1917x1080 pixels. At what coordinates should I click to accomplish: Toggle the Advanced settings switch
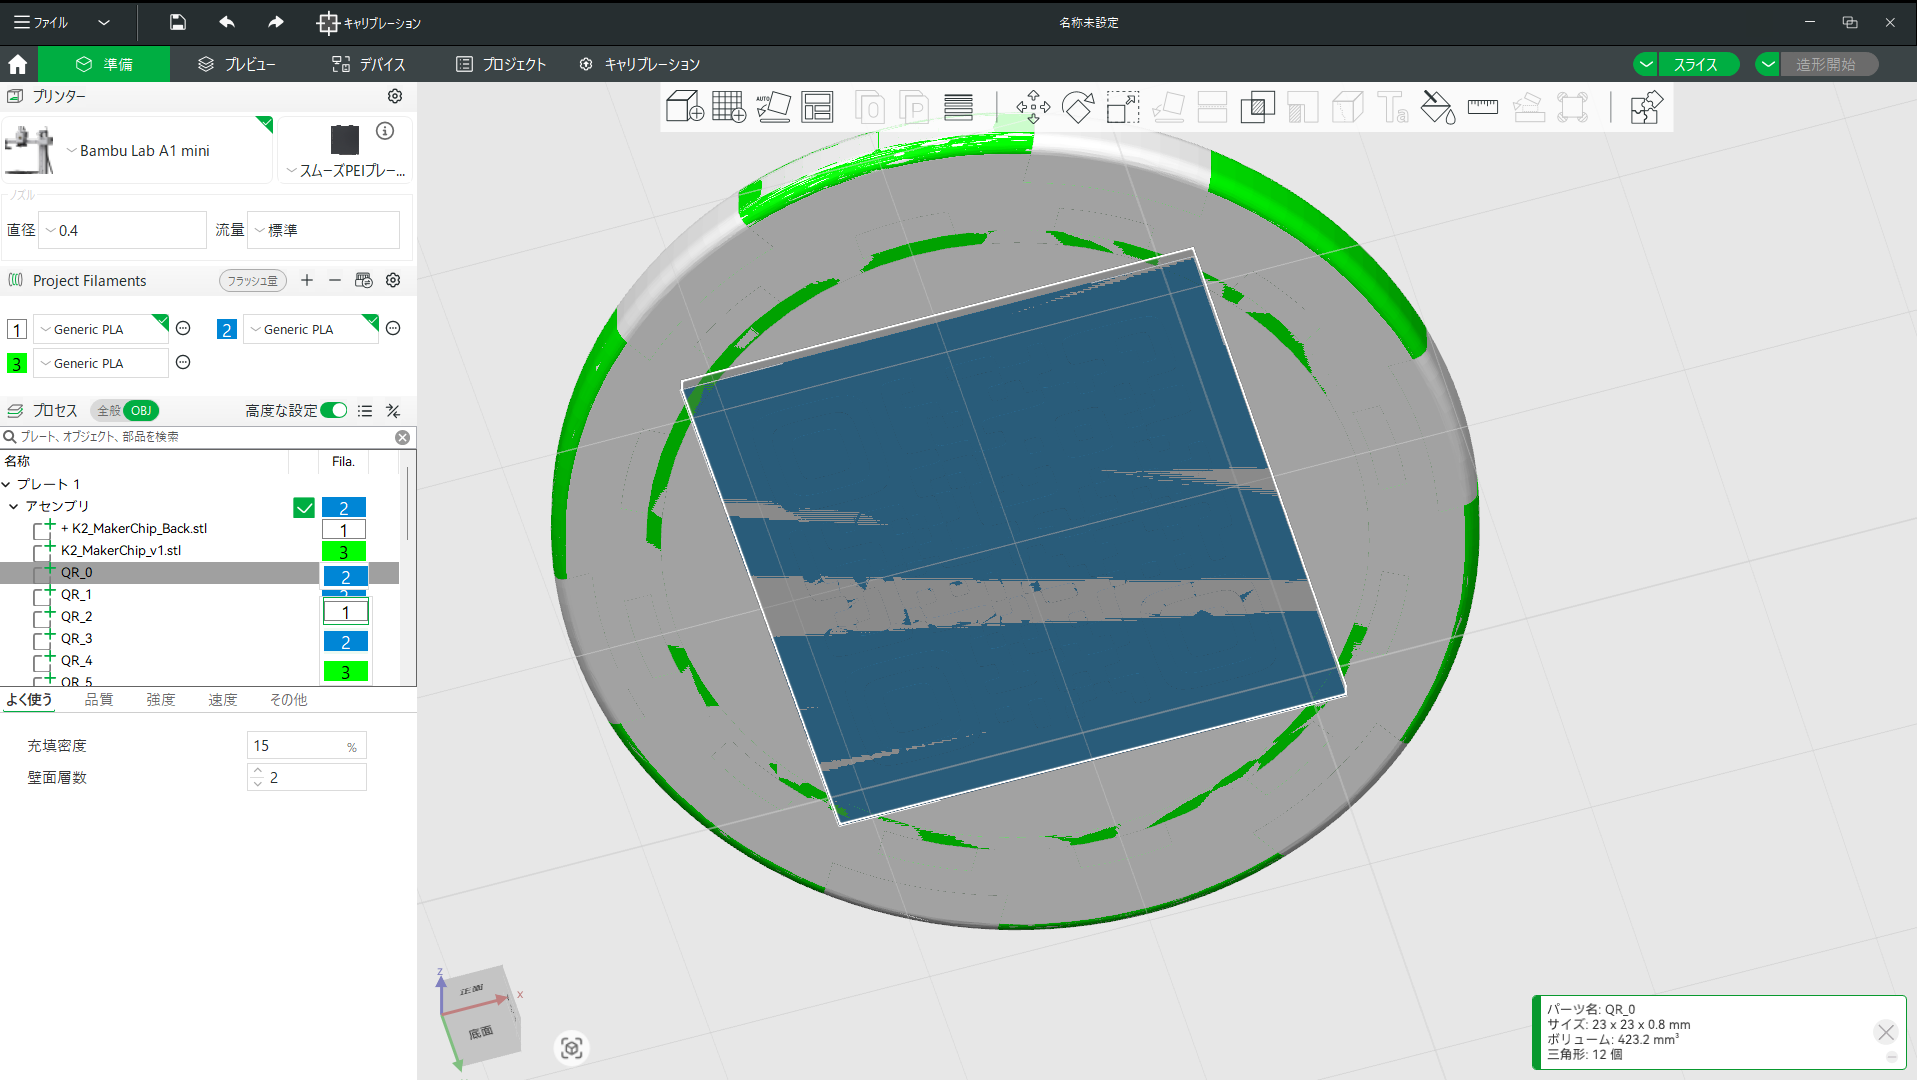pos(334,410)
